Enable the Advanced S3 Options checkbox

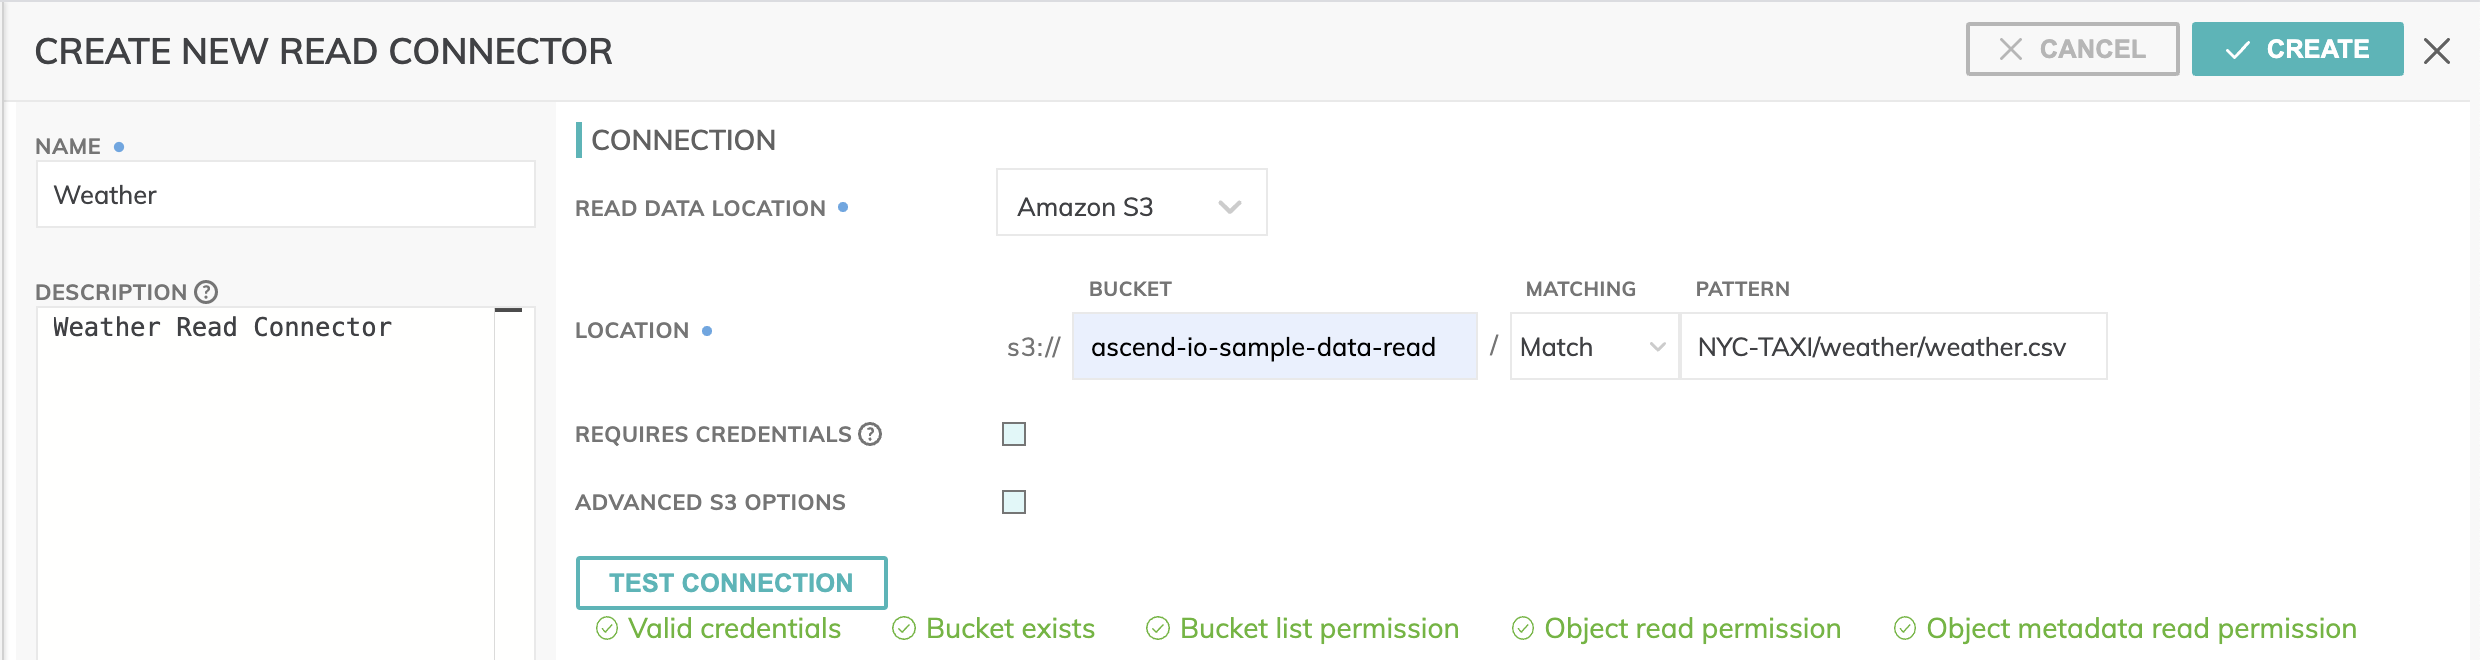(x=1014, y=502)
